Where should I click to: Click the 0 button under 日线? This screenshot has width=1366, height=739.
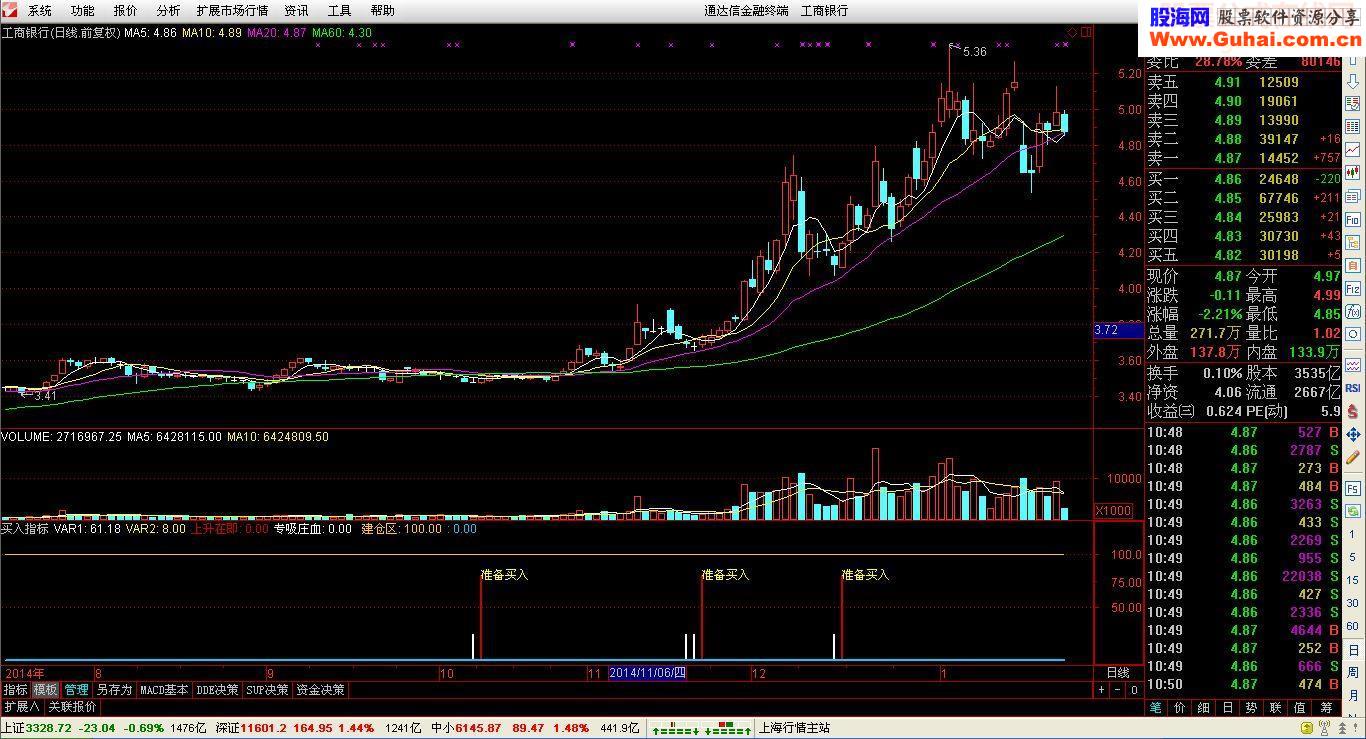1134,690
